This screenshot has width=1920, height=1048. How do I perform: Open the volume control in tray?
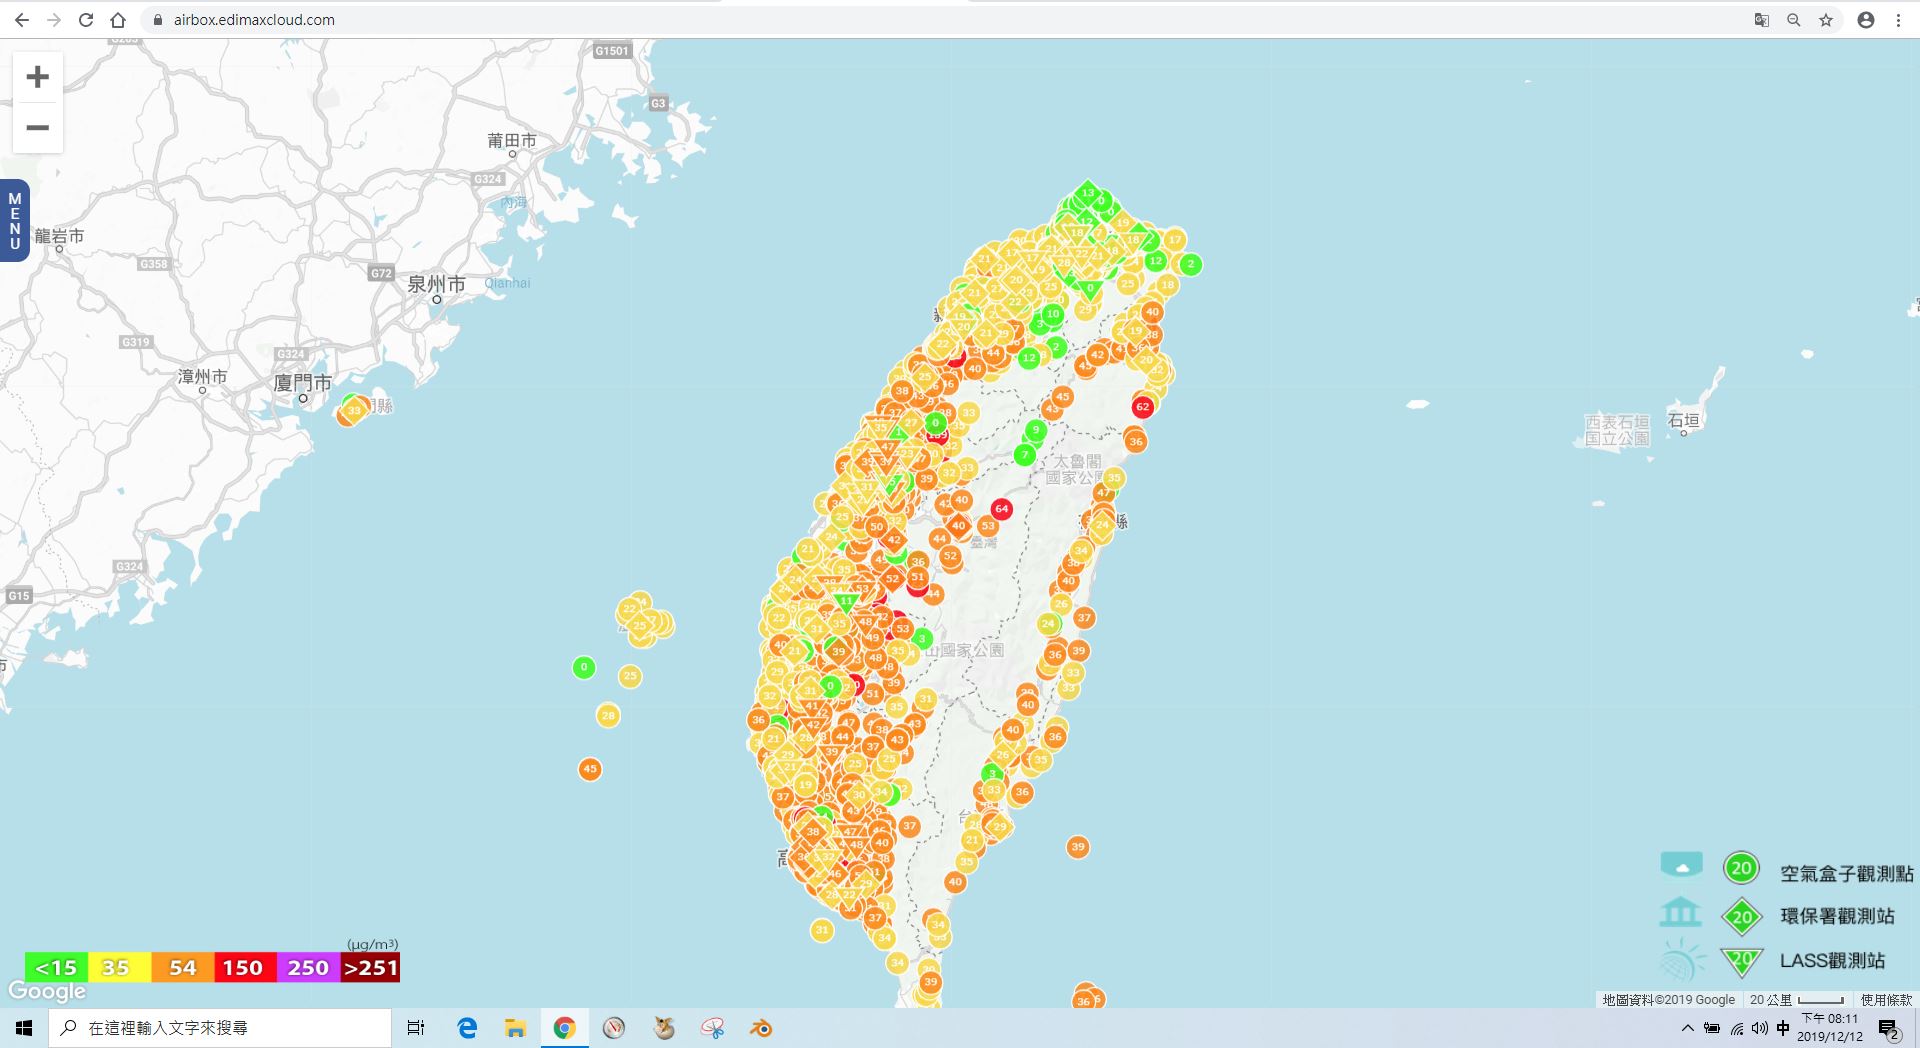click(x=1760, y=1028)
